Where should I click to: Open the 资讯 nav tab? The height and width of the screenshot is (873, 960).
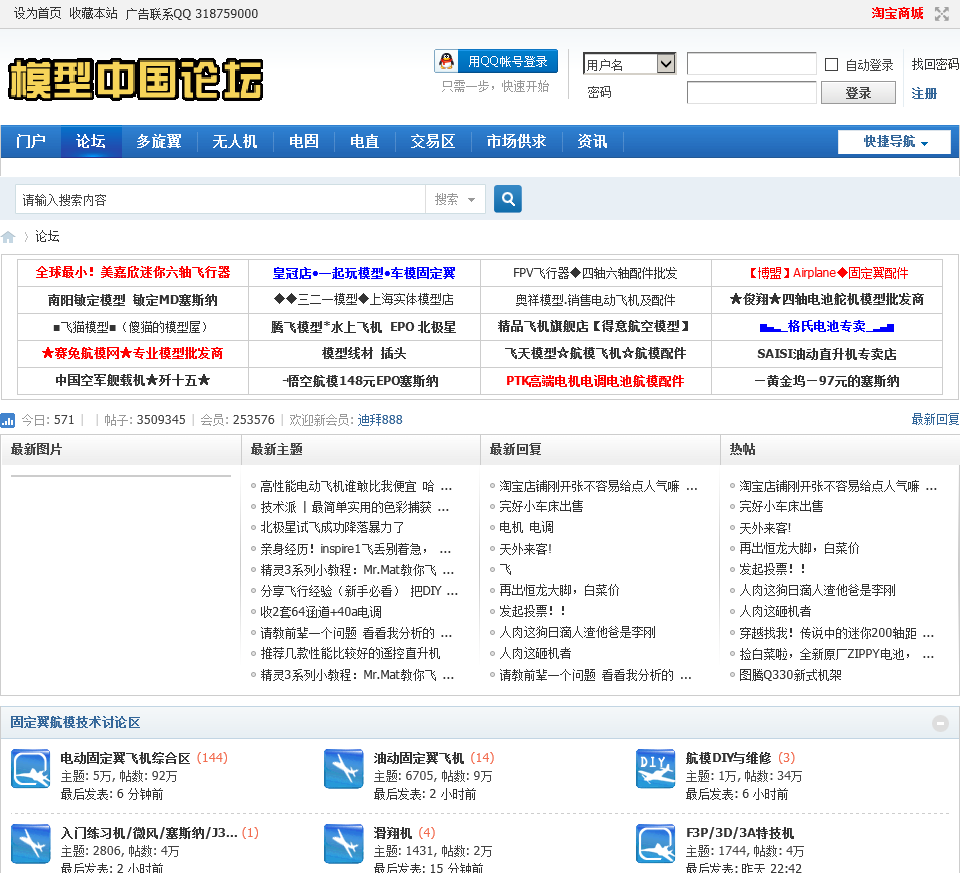coord(592,141)
